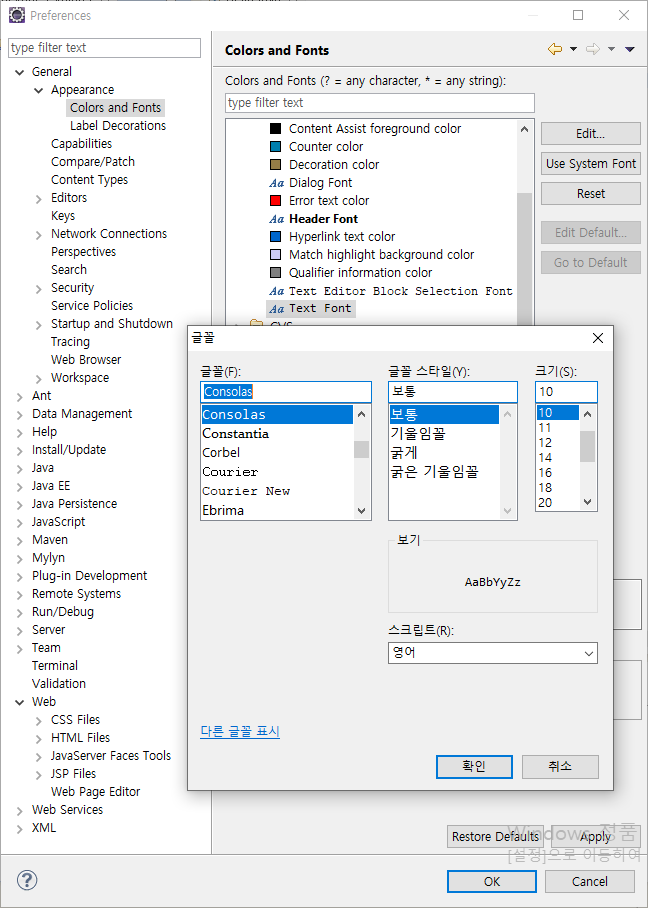Click Qualifier information color swatch
Image resolution: width=648 pixels, height=908 pixels.
coord(276,272)
